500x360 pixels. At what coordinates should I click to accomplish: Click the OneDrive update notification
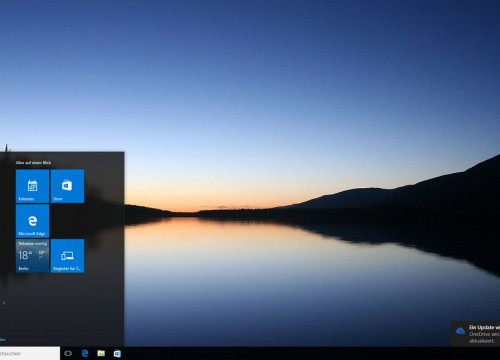click(x=476, y=333)
